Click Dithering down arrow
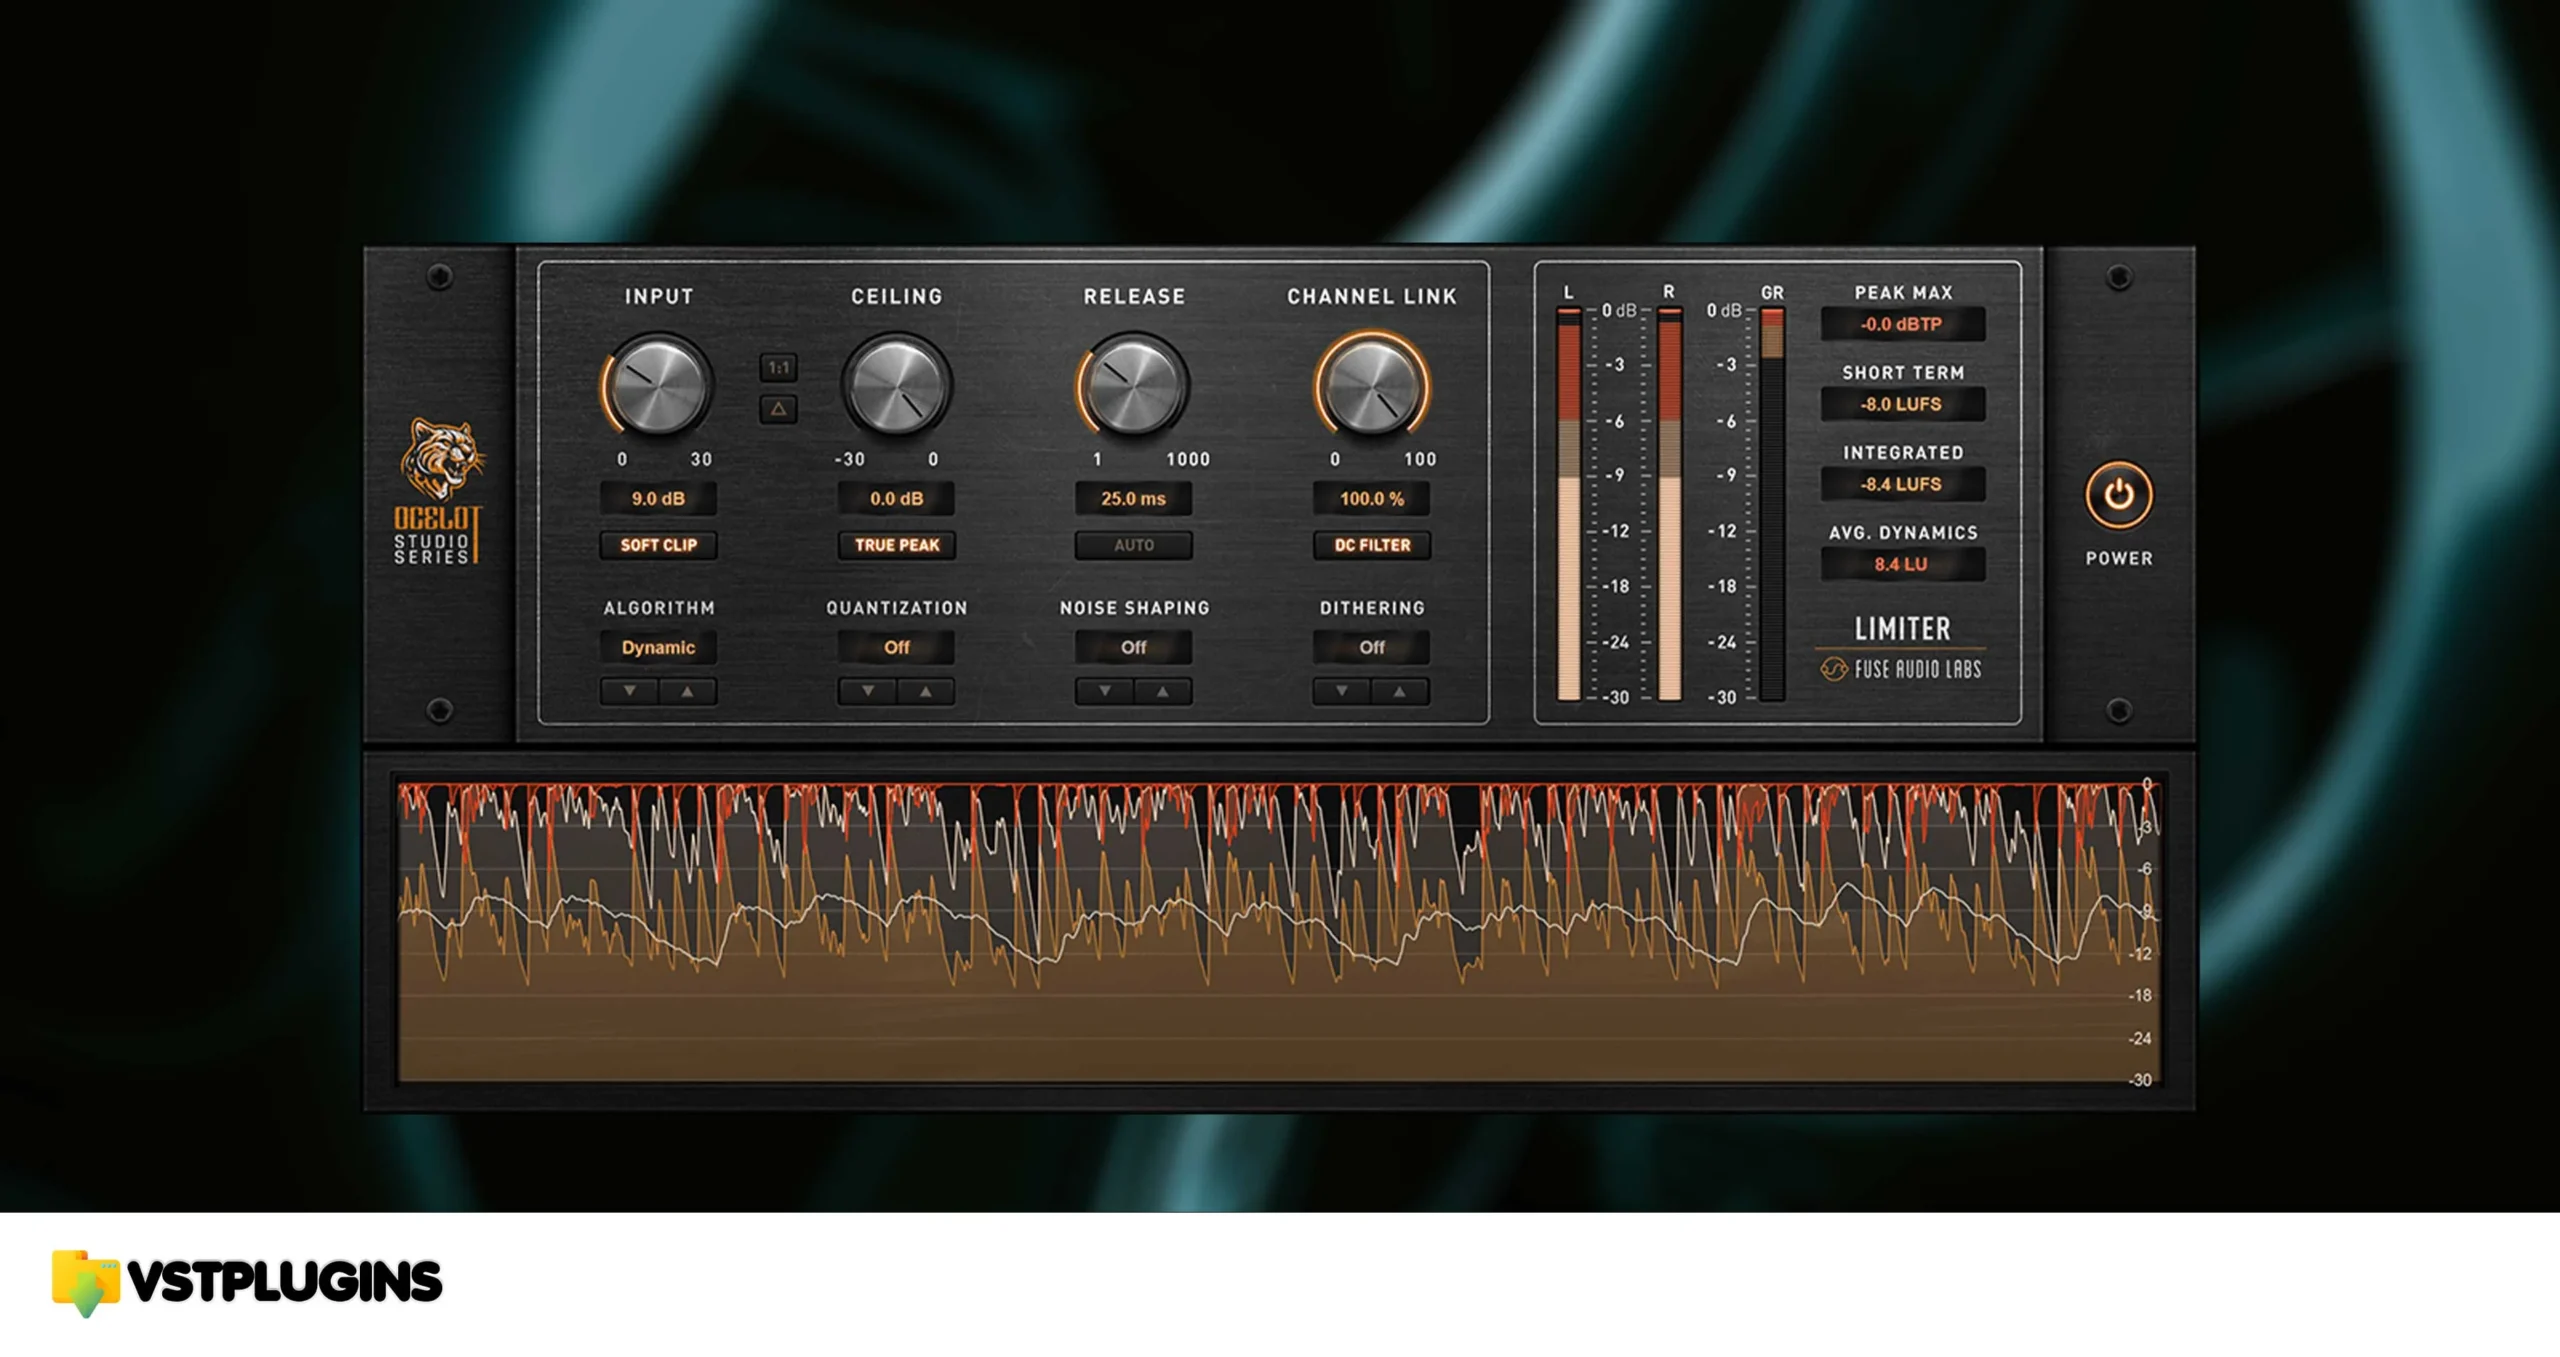The width and height of the screenshot is (2560, 1357). pyautogui.click(x=1342, y=691)
